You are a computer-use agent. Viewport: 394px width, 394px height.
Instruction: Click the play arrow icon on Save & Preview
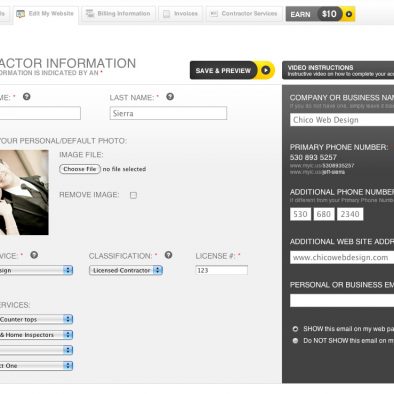tap(266, 70)
